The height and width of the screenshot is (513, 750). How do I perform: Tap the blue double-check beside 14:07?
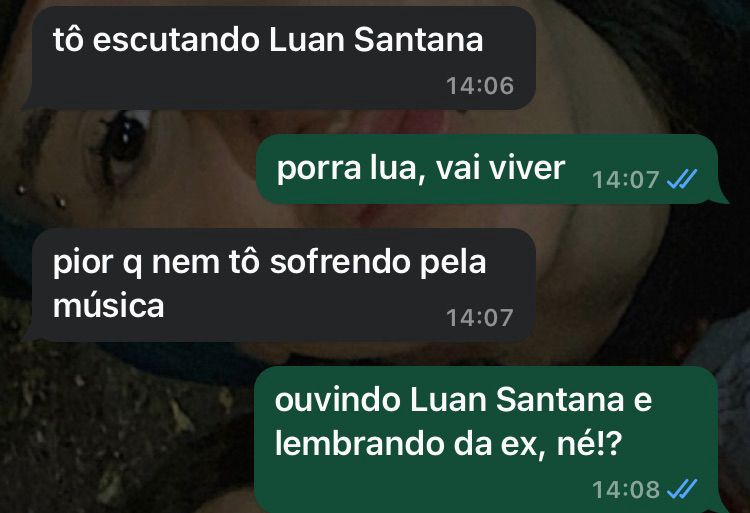coord(683,179)
